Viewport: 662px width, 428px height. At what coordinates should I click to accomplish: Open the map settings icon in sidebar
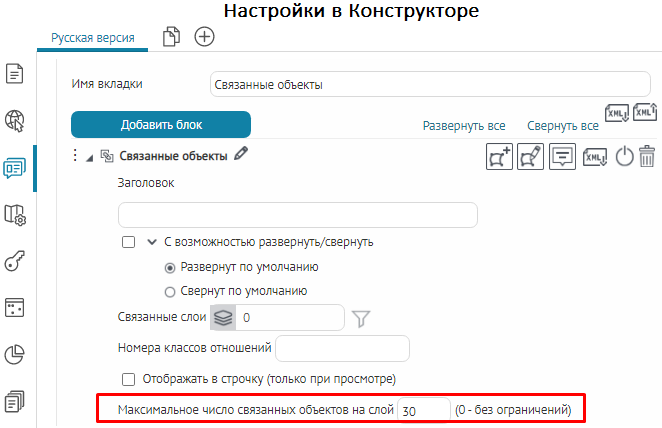[15, 214]
